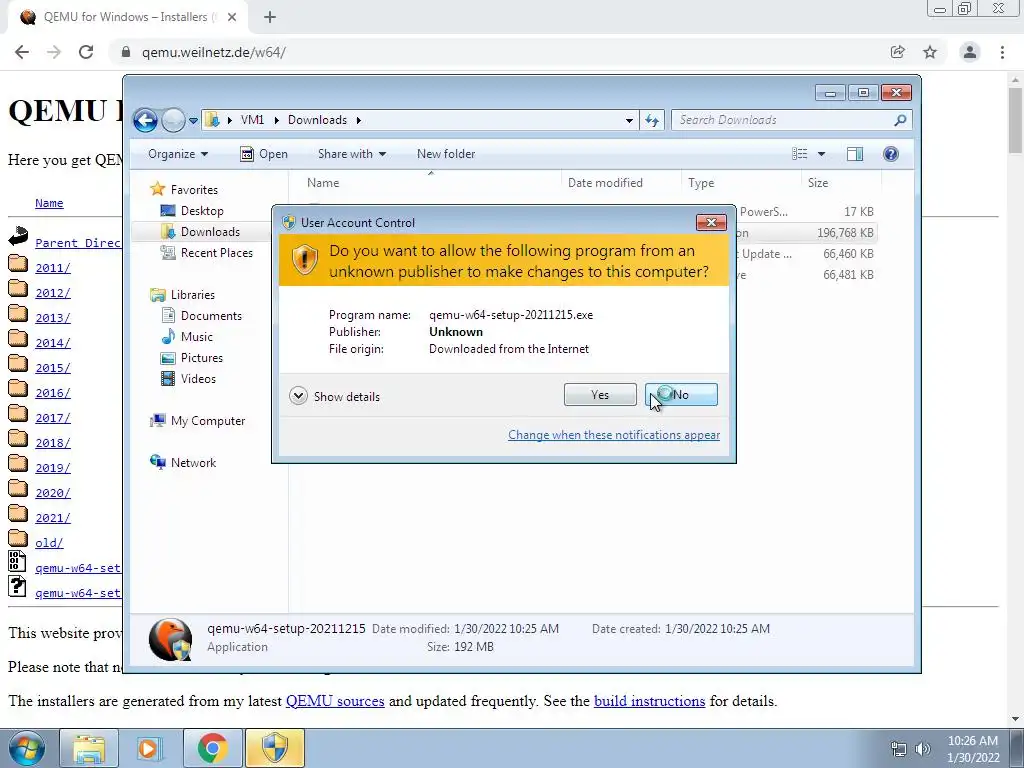Click the taskbar clock
This screenshot has width=1024, height=768.
coord(973,749)
